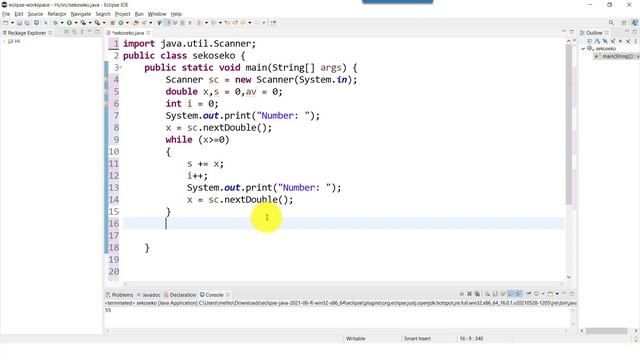Click the Outline horizontal scrollbar thumb
Image resolution: width=640 pixels, height=360 pixels.
pos(606,331)
